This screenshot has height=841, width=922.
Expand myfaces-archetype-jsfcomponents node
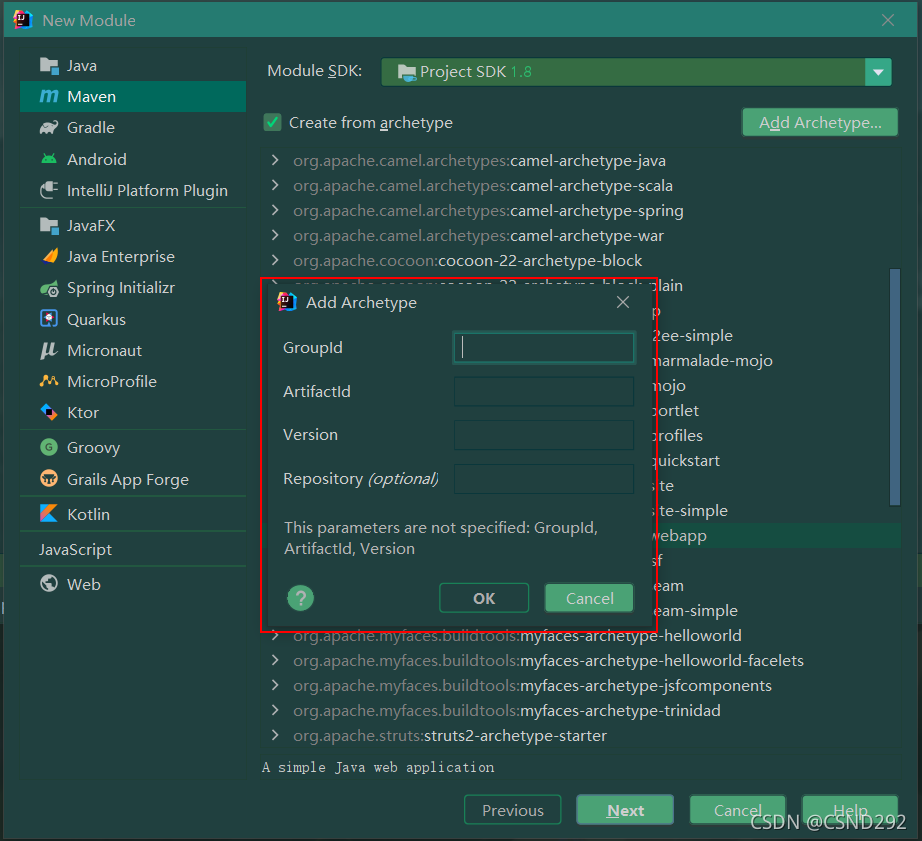(x=275, y=685)
